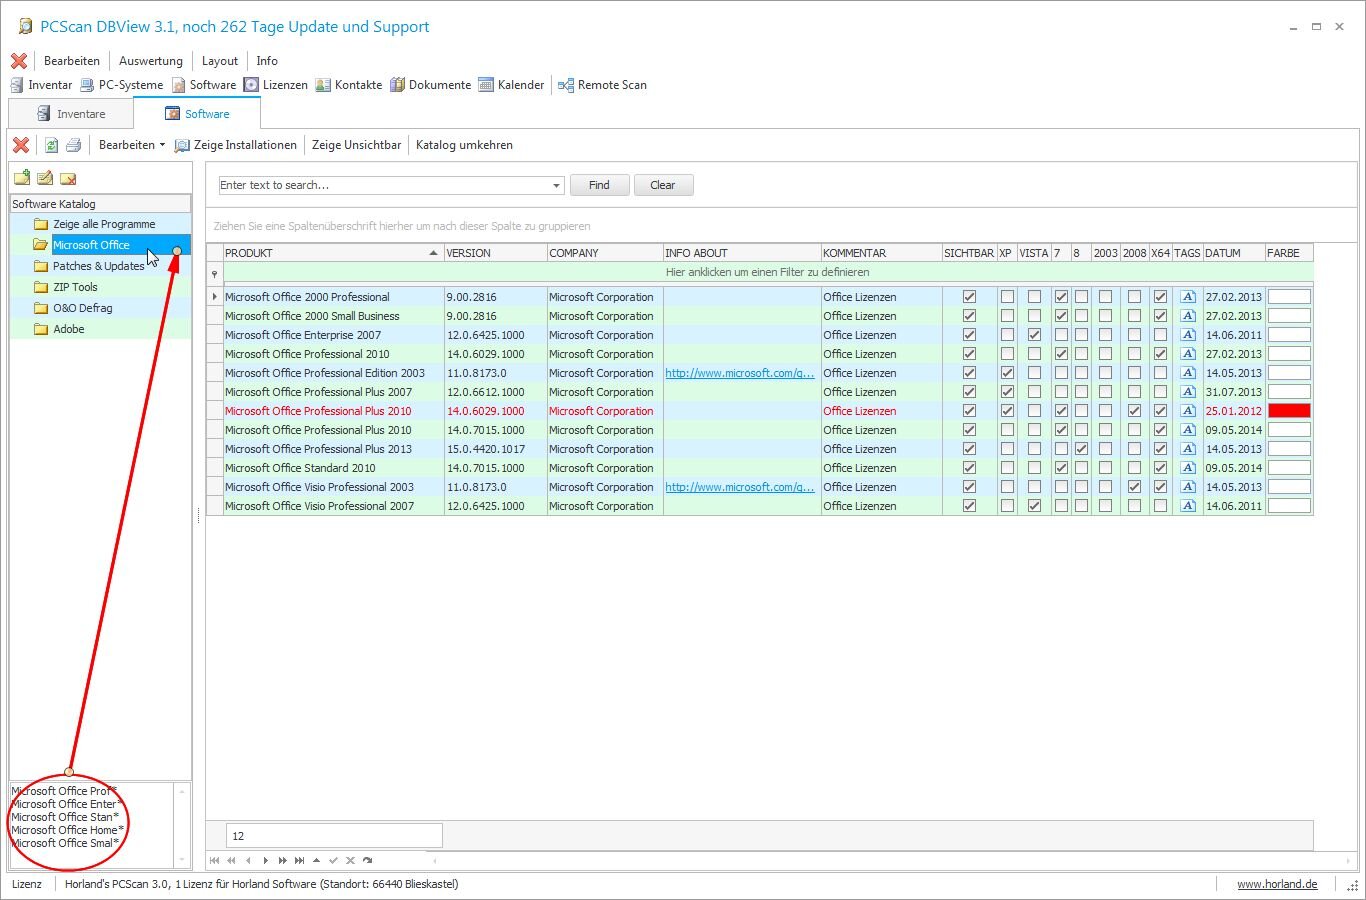Open the tags icon for Microsoft Office Visio Professional 2007
This screenshot has height=900, width=1366.
pos(1188,506)
